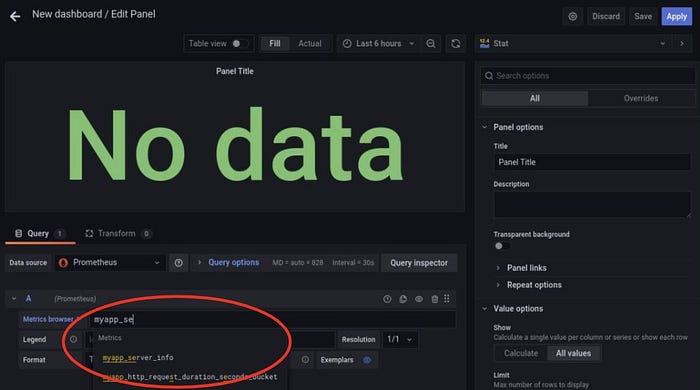Open Last 6 hours time range picker

point(378,43)
